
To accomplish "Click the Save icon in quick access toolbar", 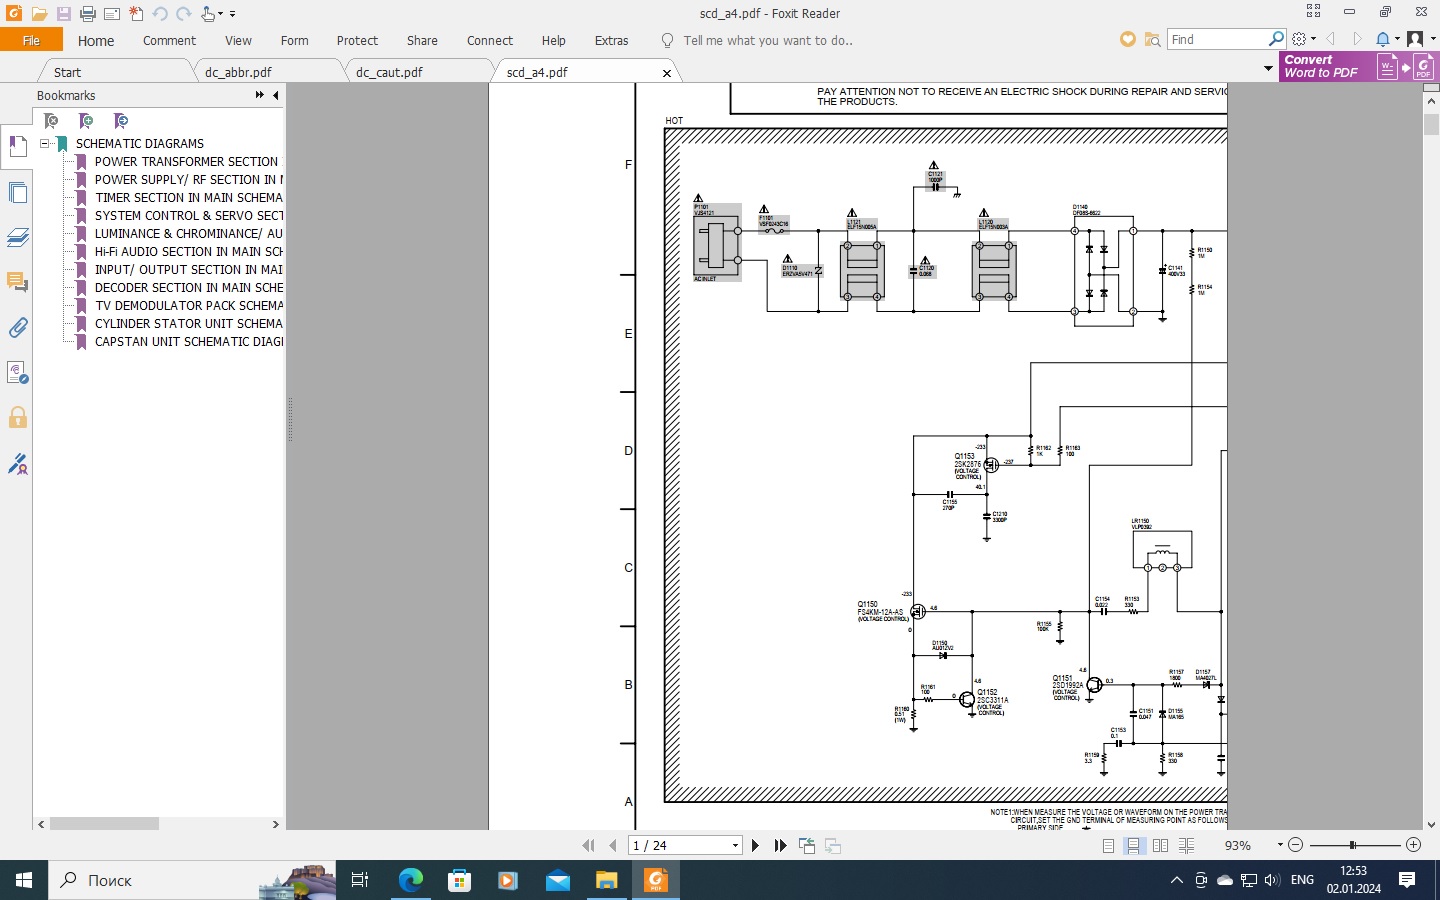I will (x=63, y=14).
